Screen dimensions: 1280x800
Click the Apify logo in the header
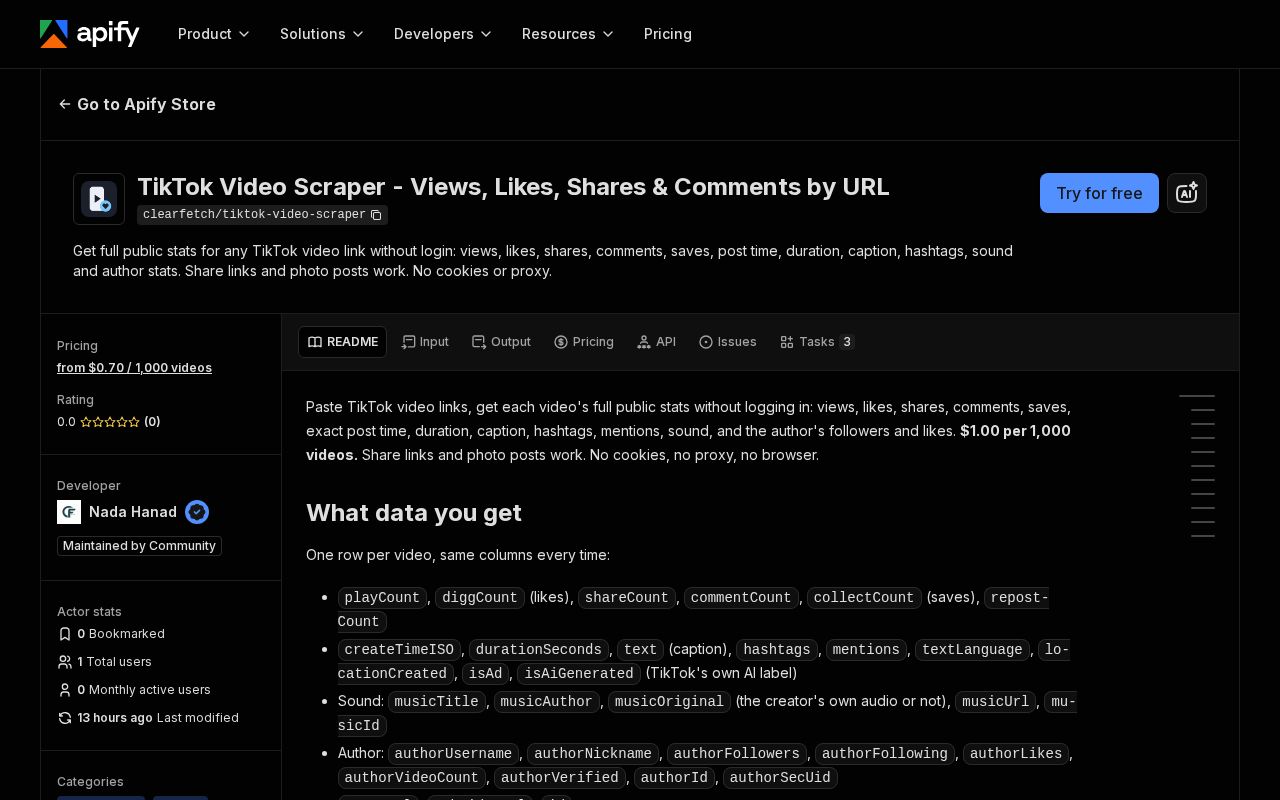pyautogui.click(x=90, y=34)
